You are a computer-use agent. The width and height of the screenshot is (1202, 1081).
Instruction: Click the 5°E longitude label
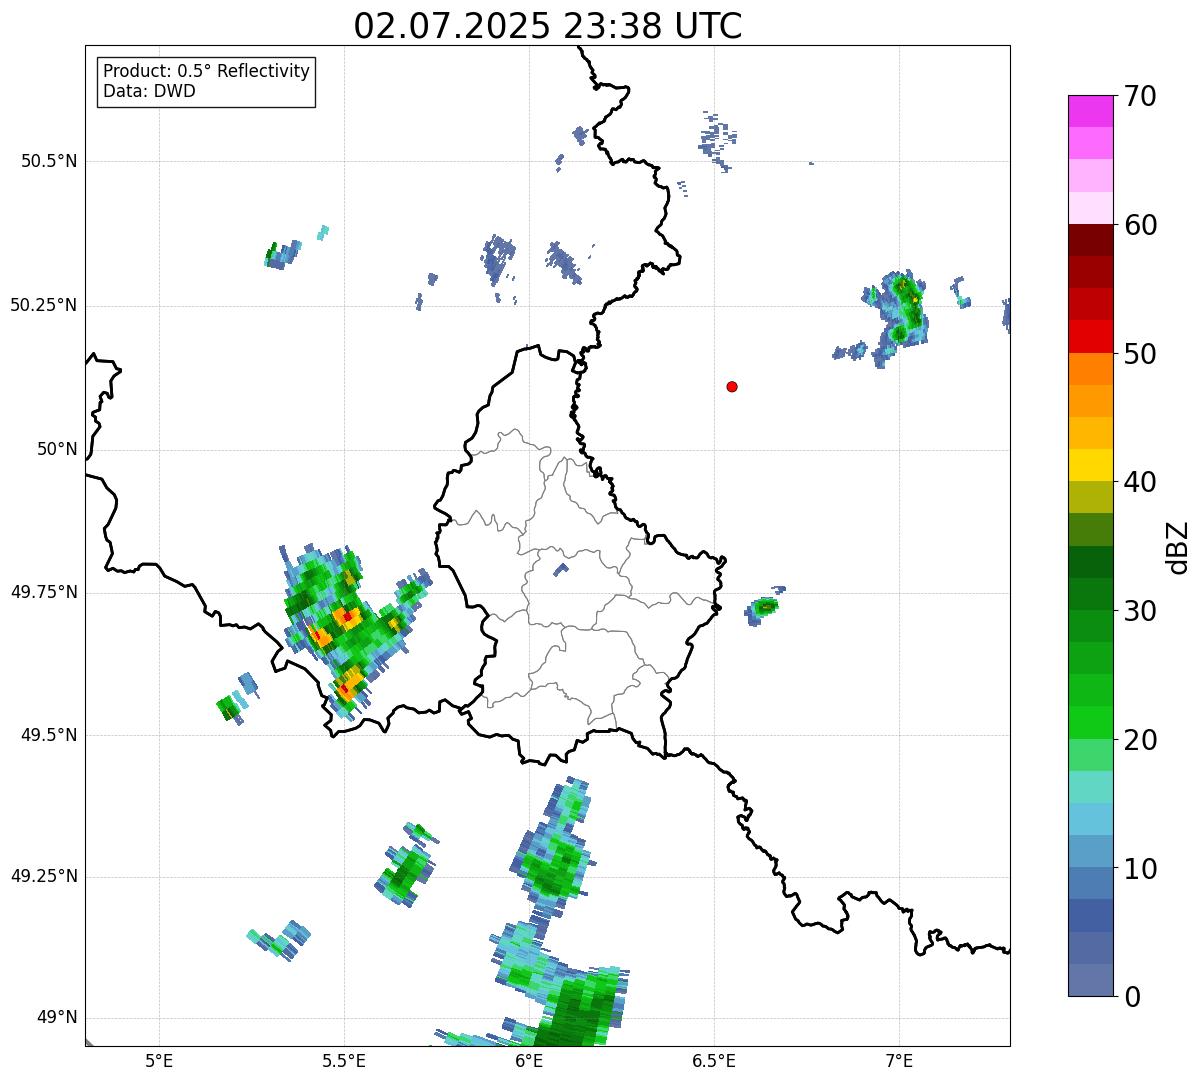tap(159, 1060)
